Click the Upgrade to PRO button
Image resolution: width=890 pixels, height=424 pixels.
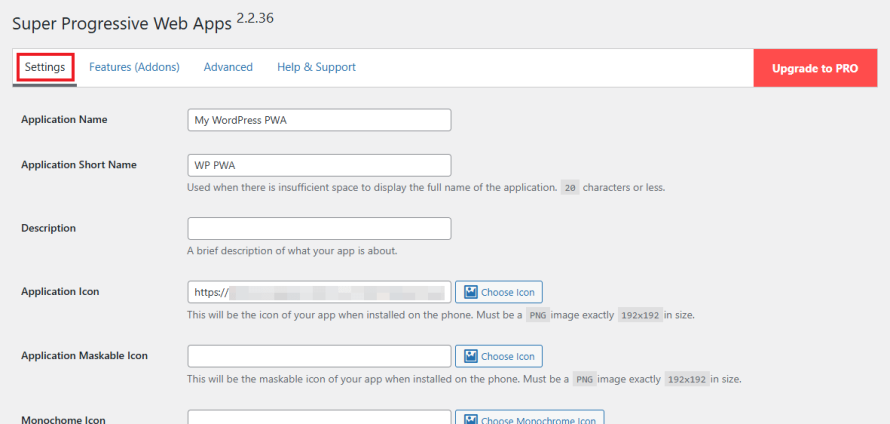pyautogui.click(x=815, y=68)
